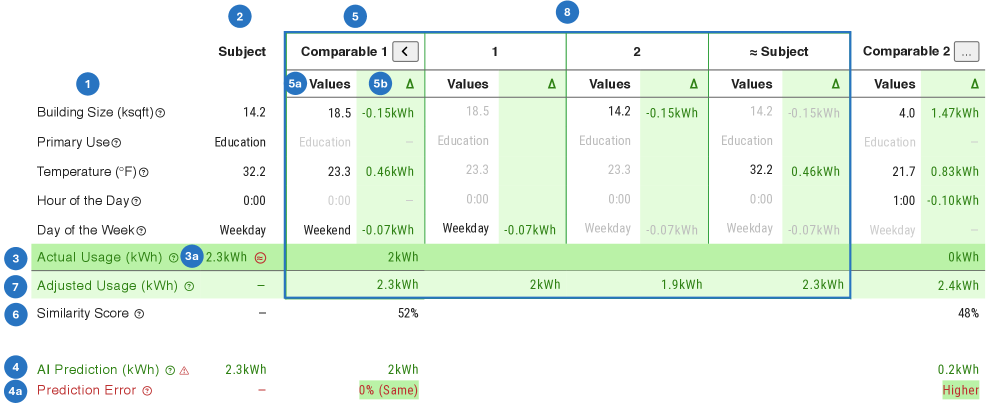This screenshot has width=996, height=417.
Task: Expand Comparable 2 using the ellipsis button
Action: click(x=966, y=51)
